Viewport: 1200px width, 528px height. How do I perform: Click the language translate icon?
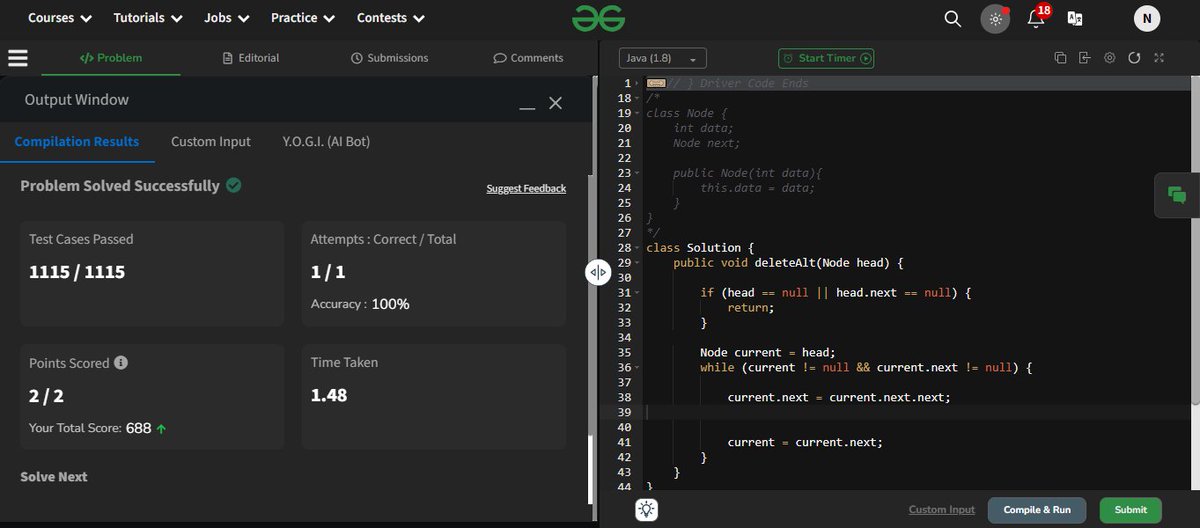1076,18
